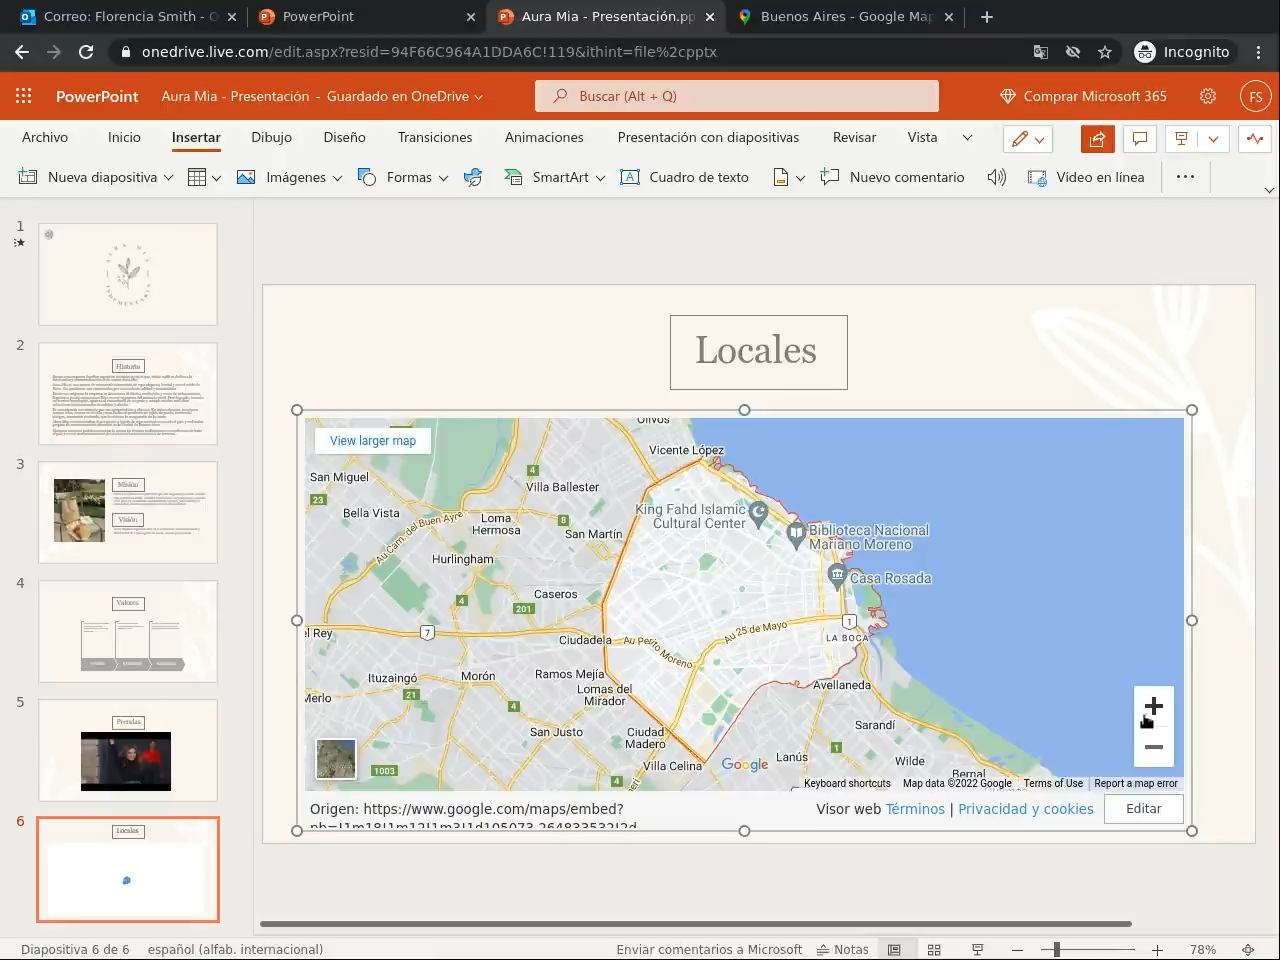Toggle the Notas notes pane

point(843,949)
